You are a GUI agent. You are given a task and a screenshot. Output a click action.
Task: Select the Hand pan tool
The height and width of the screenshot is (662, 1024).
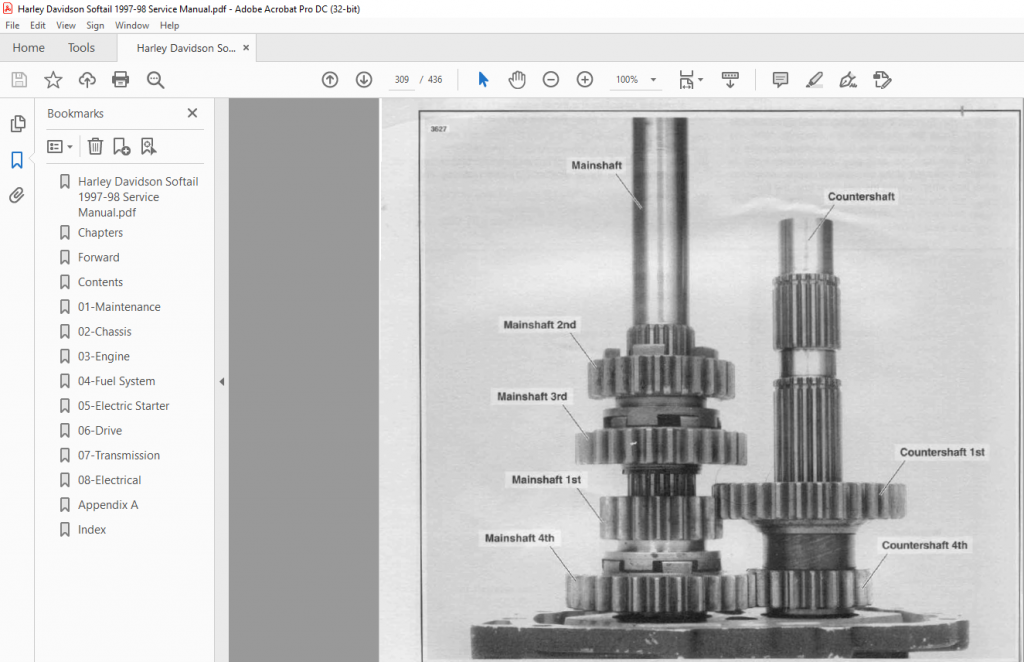pyautogui.click(x=517, y=80)
